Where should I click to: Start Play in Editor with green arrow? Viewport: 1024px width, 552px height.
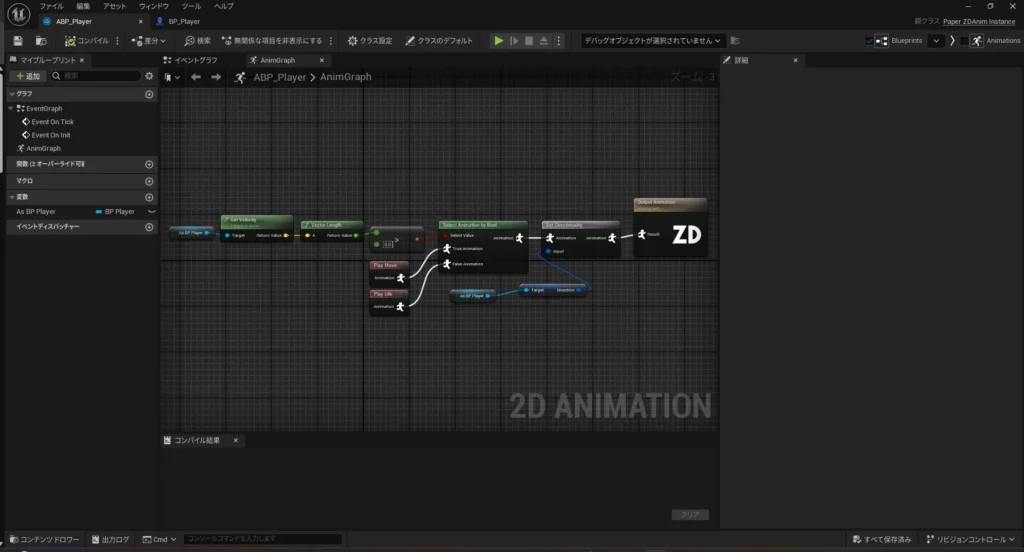tap(498, 41)
